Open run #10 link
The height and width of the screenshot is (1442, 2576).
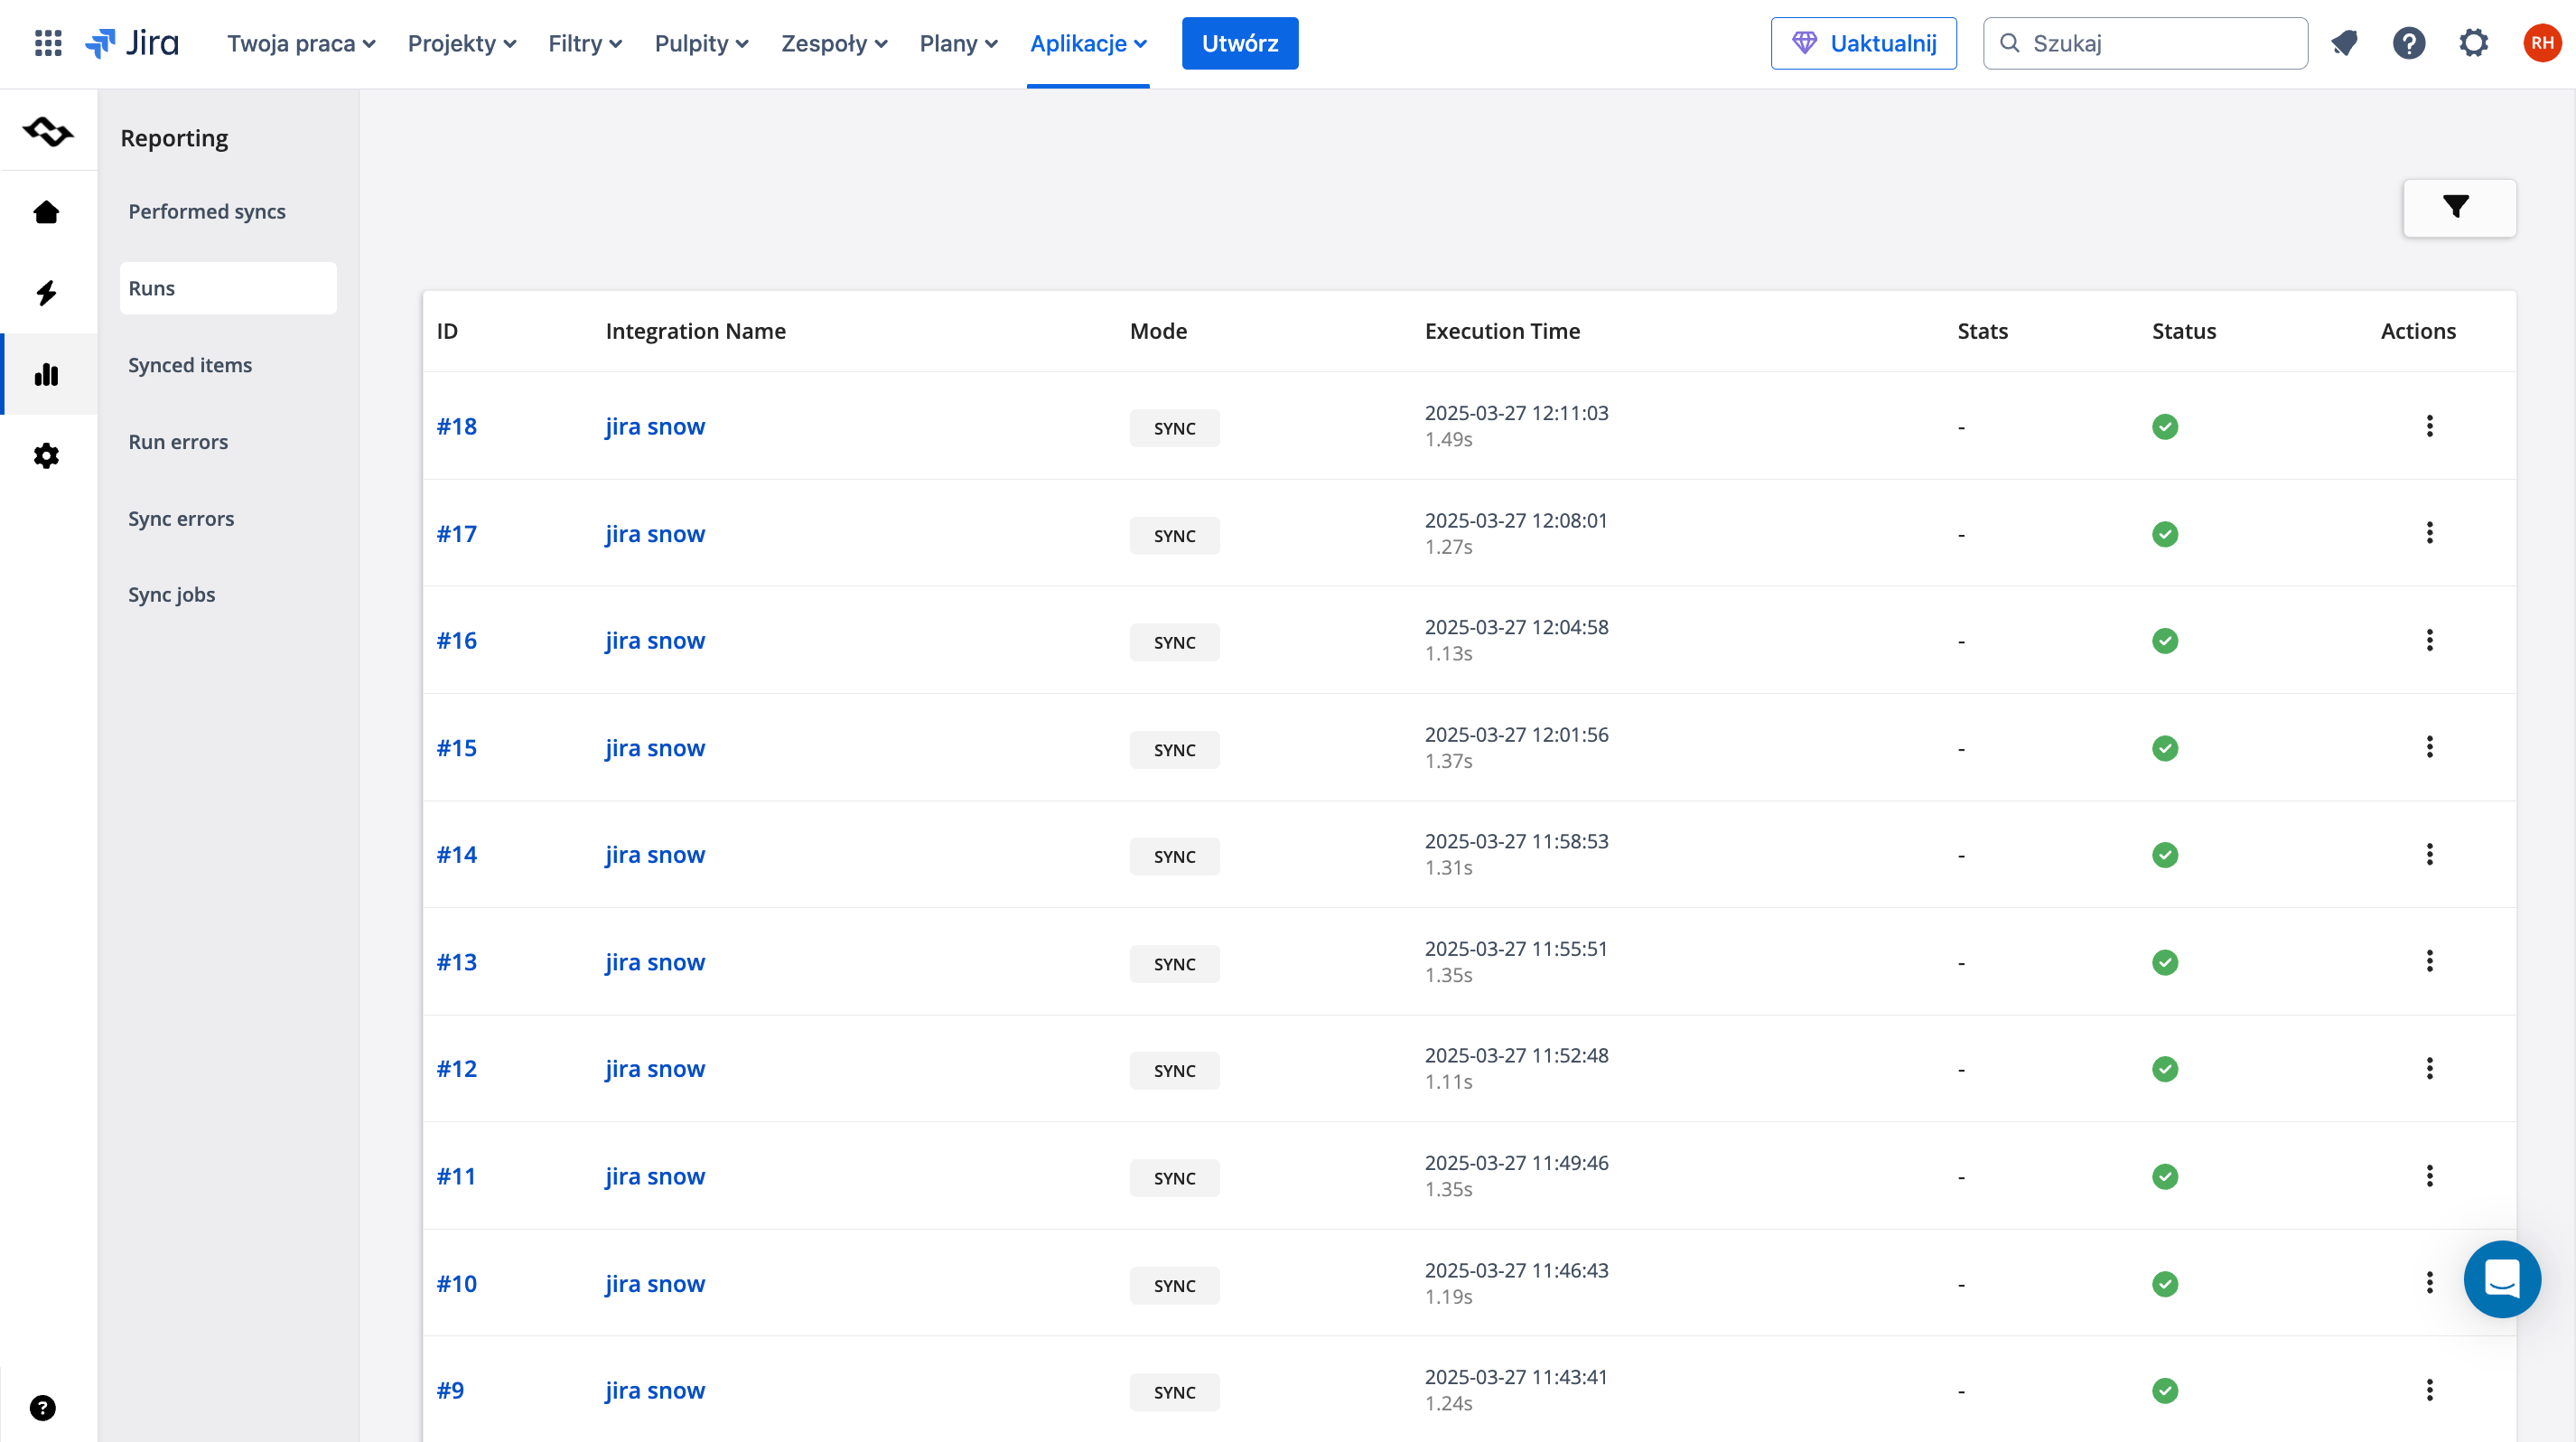(x=457, y=1283)
